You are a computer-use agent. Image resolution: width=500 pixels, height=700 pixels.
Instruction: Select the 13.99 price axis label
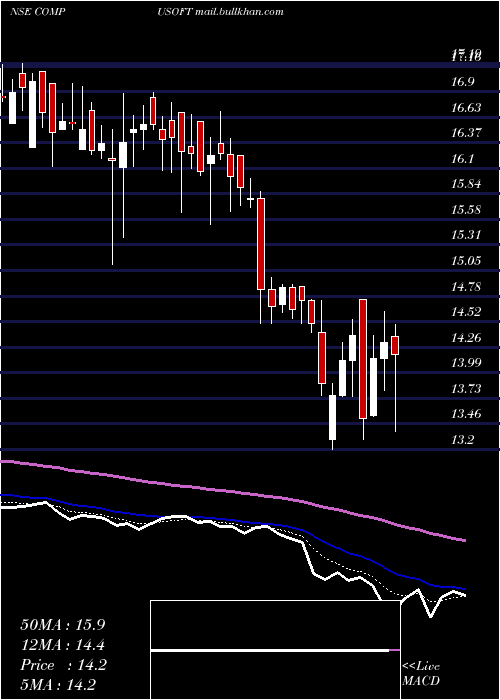click(x=467, y=362)
